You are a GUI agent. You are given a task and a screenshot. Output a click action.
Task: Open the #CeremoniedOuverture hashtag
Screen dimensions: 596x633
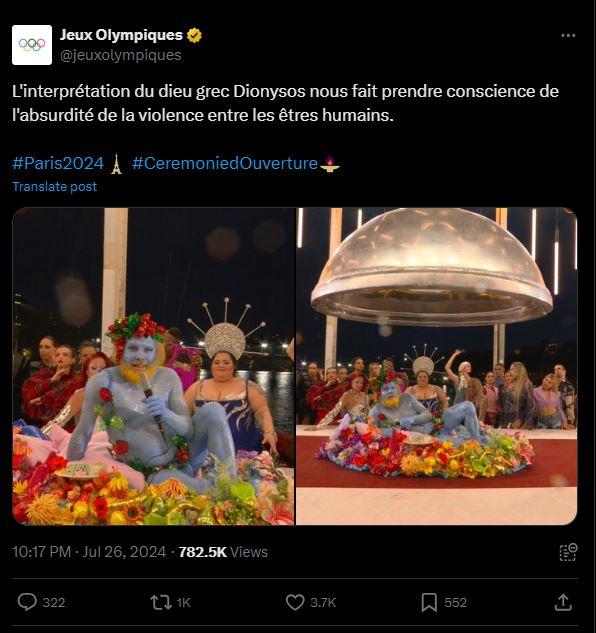point(225,163)
